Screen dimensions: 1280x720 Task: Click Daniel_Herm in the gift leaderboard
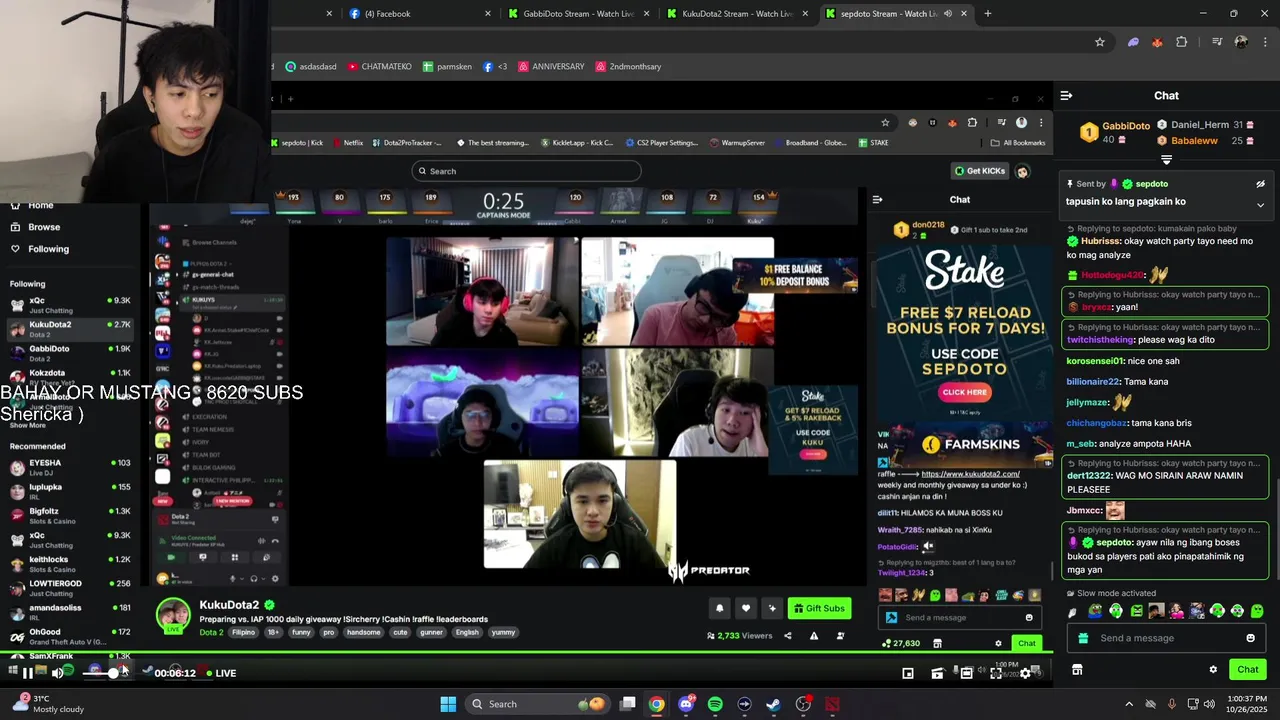point(1200,125)
